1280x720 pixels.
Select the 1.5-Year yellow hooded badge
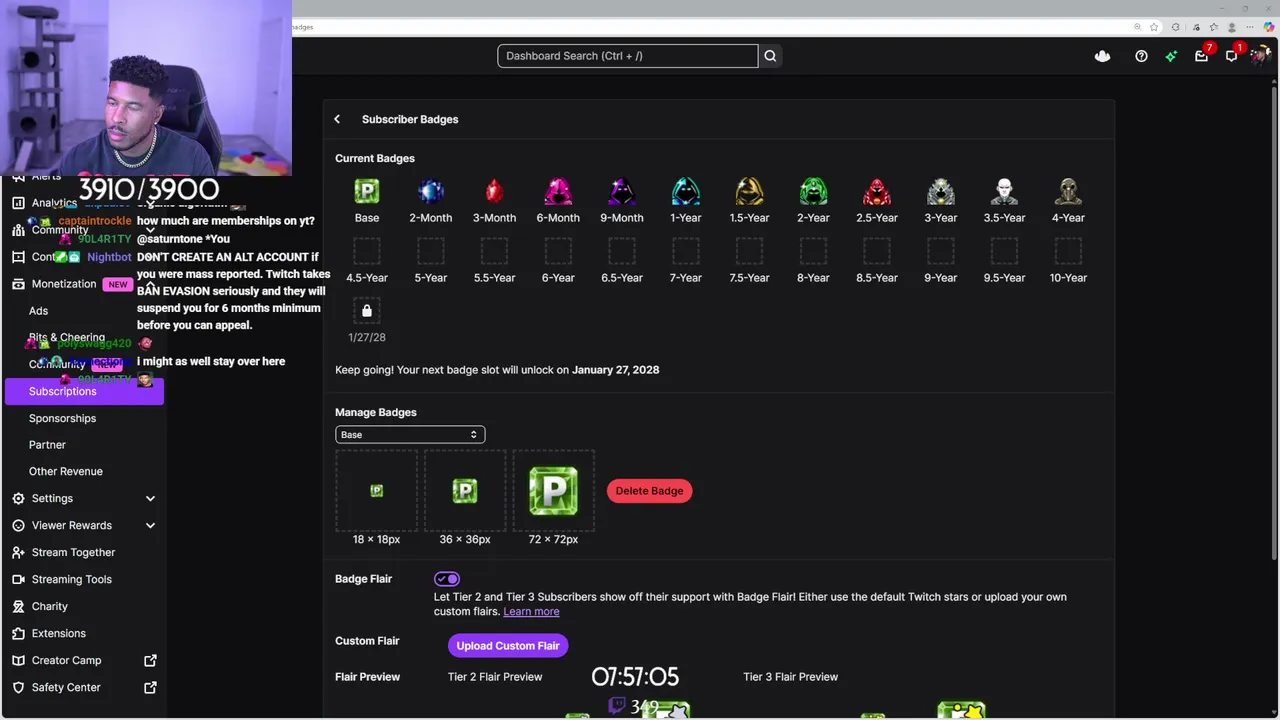[749, 191]
